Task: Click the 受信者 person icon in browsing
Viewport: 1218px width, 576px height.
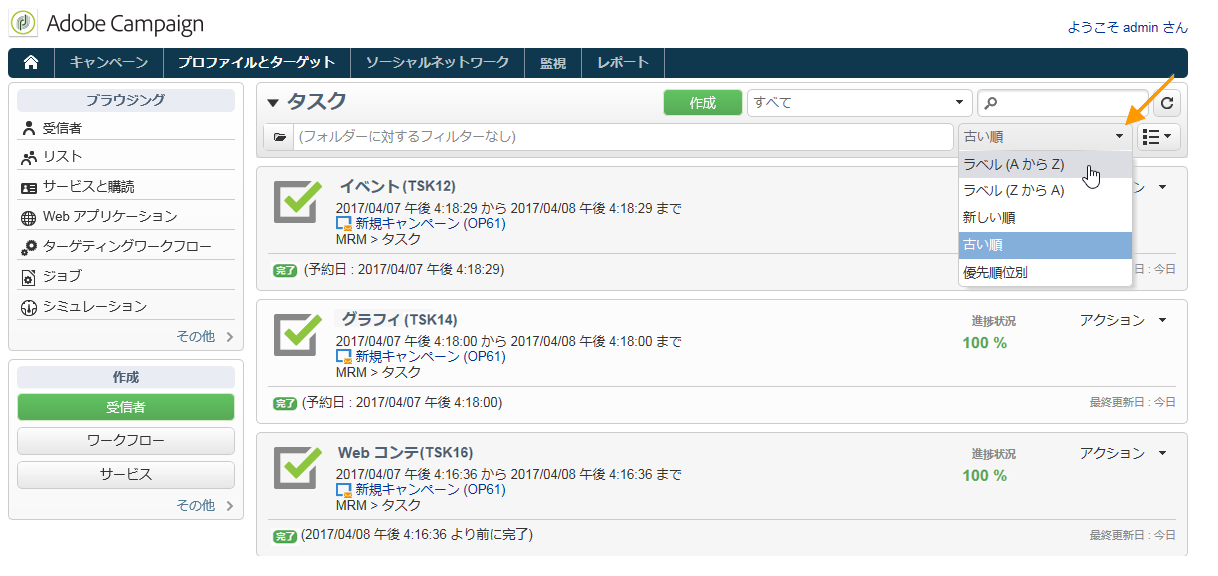Action: coord(28,128)
